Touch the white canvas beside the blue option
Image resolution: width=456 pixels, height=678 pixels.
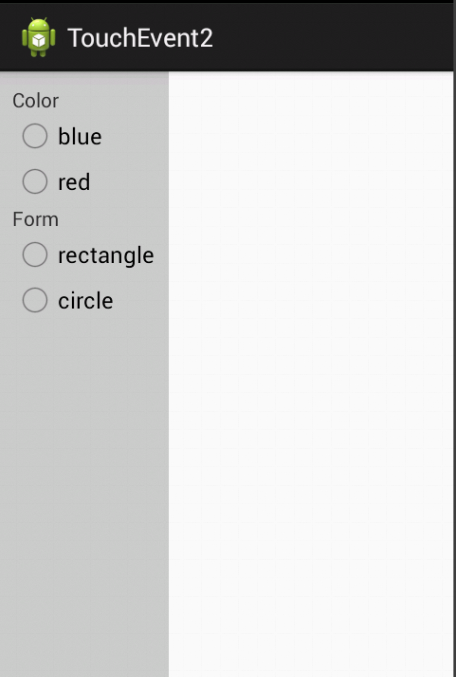(311, 136)
